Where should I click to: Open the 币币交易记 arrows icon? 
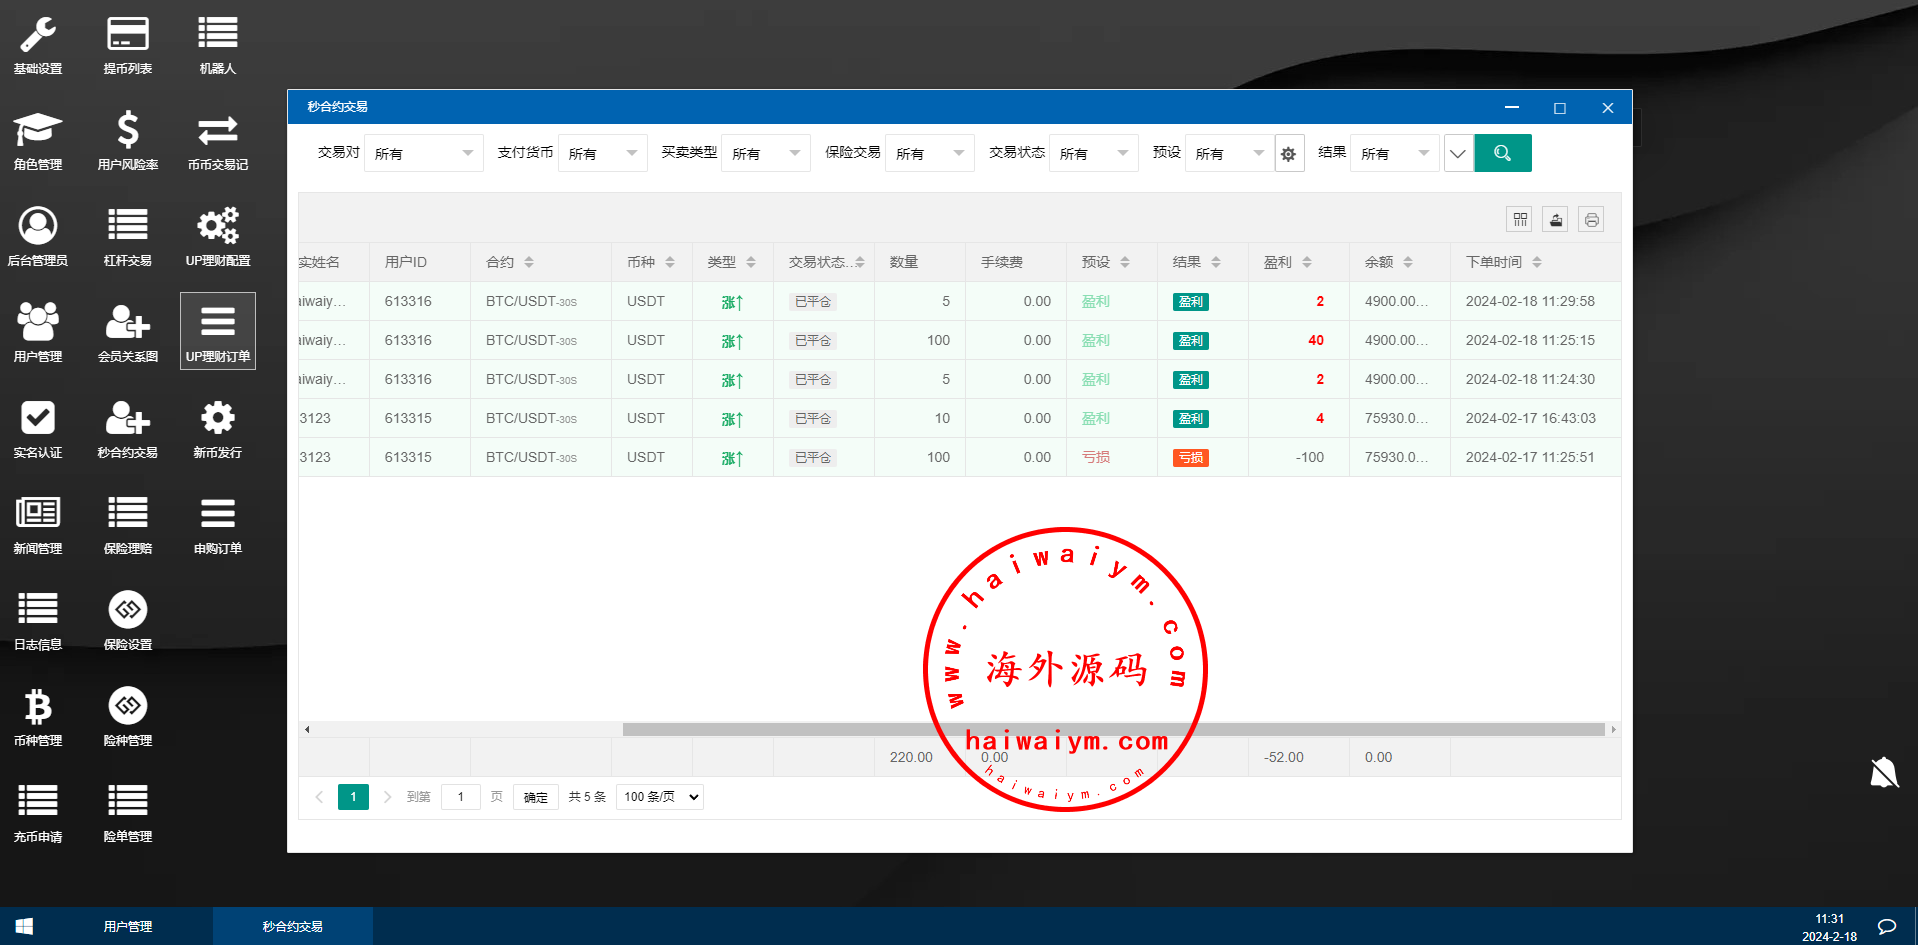(217, 131)
